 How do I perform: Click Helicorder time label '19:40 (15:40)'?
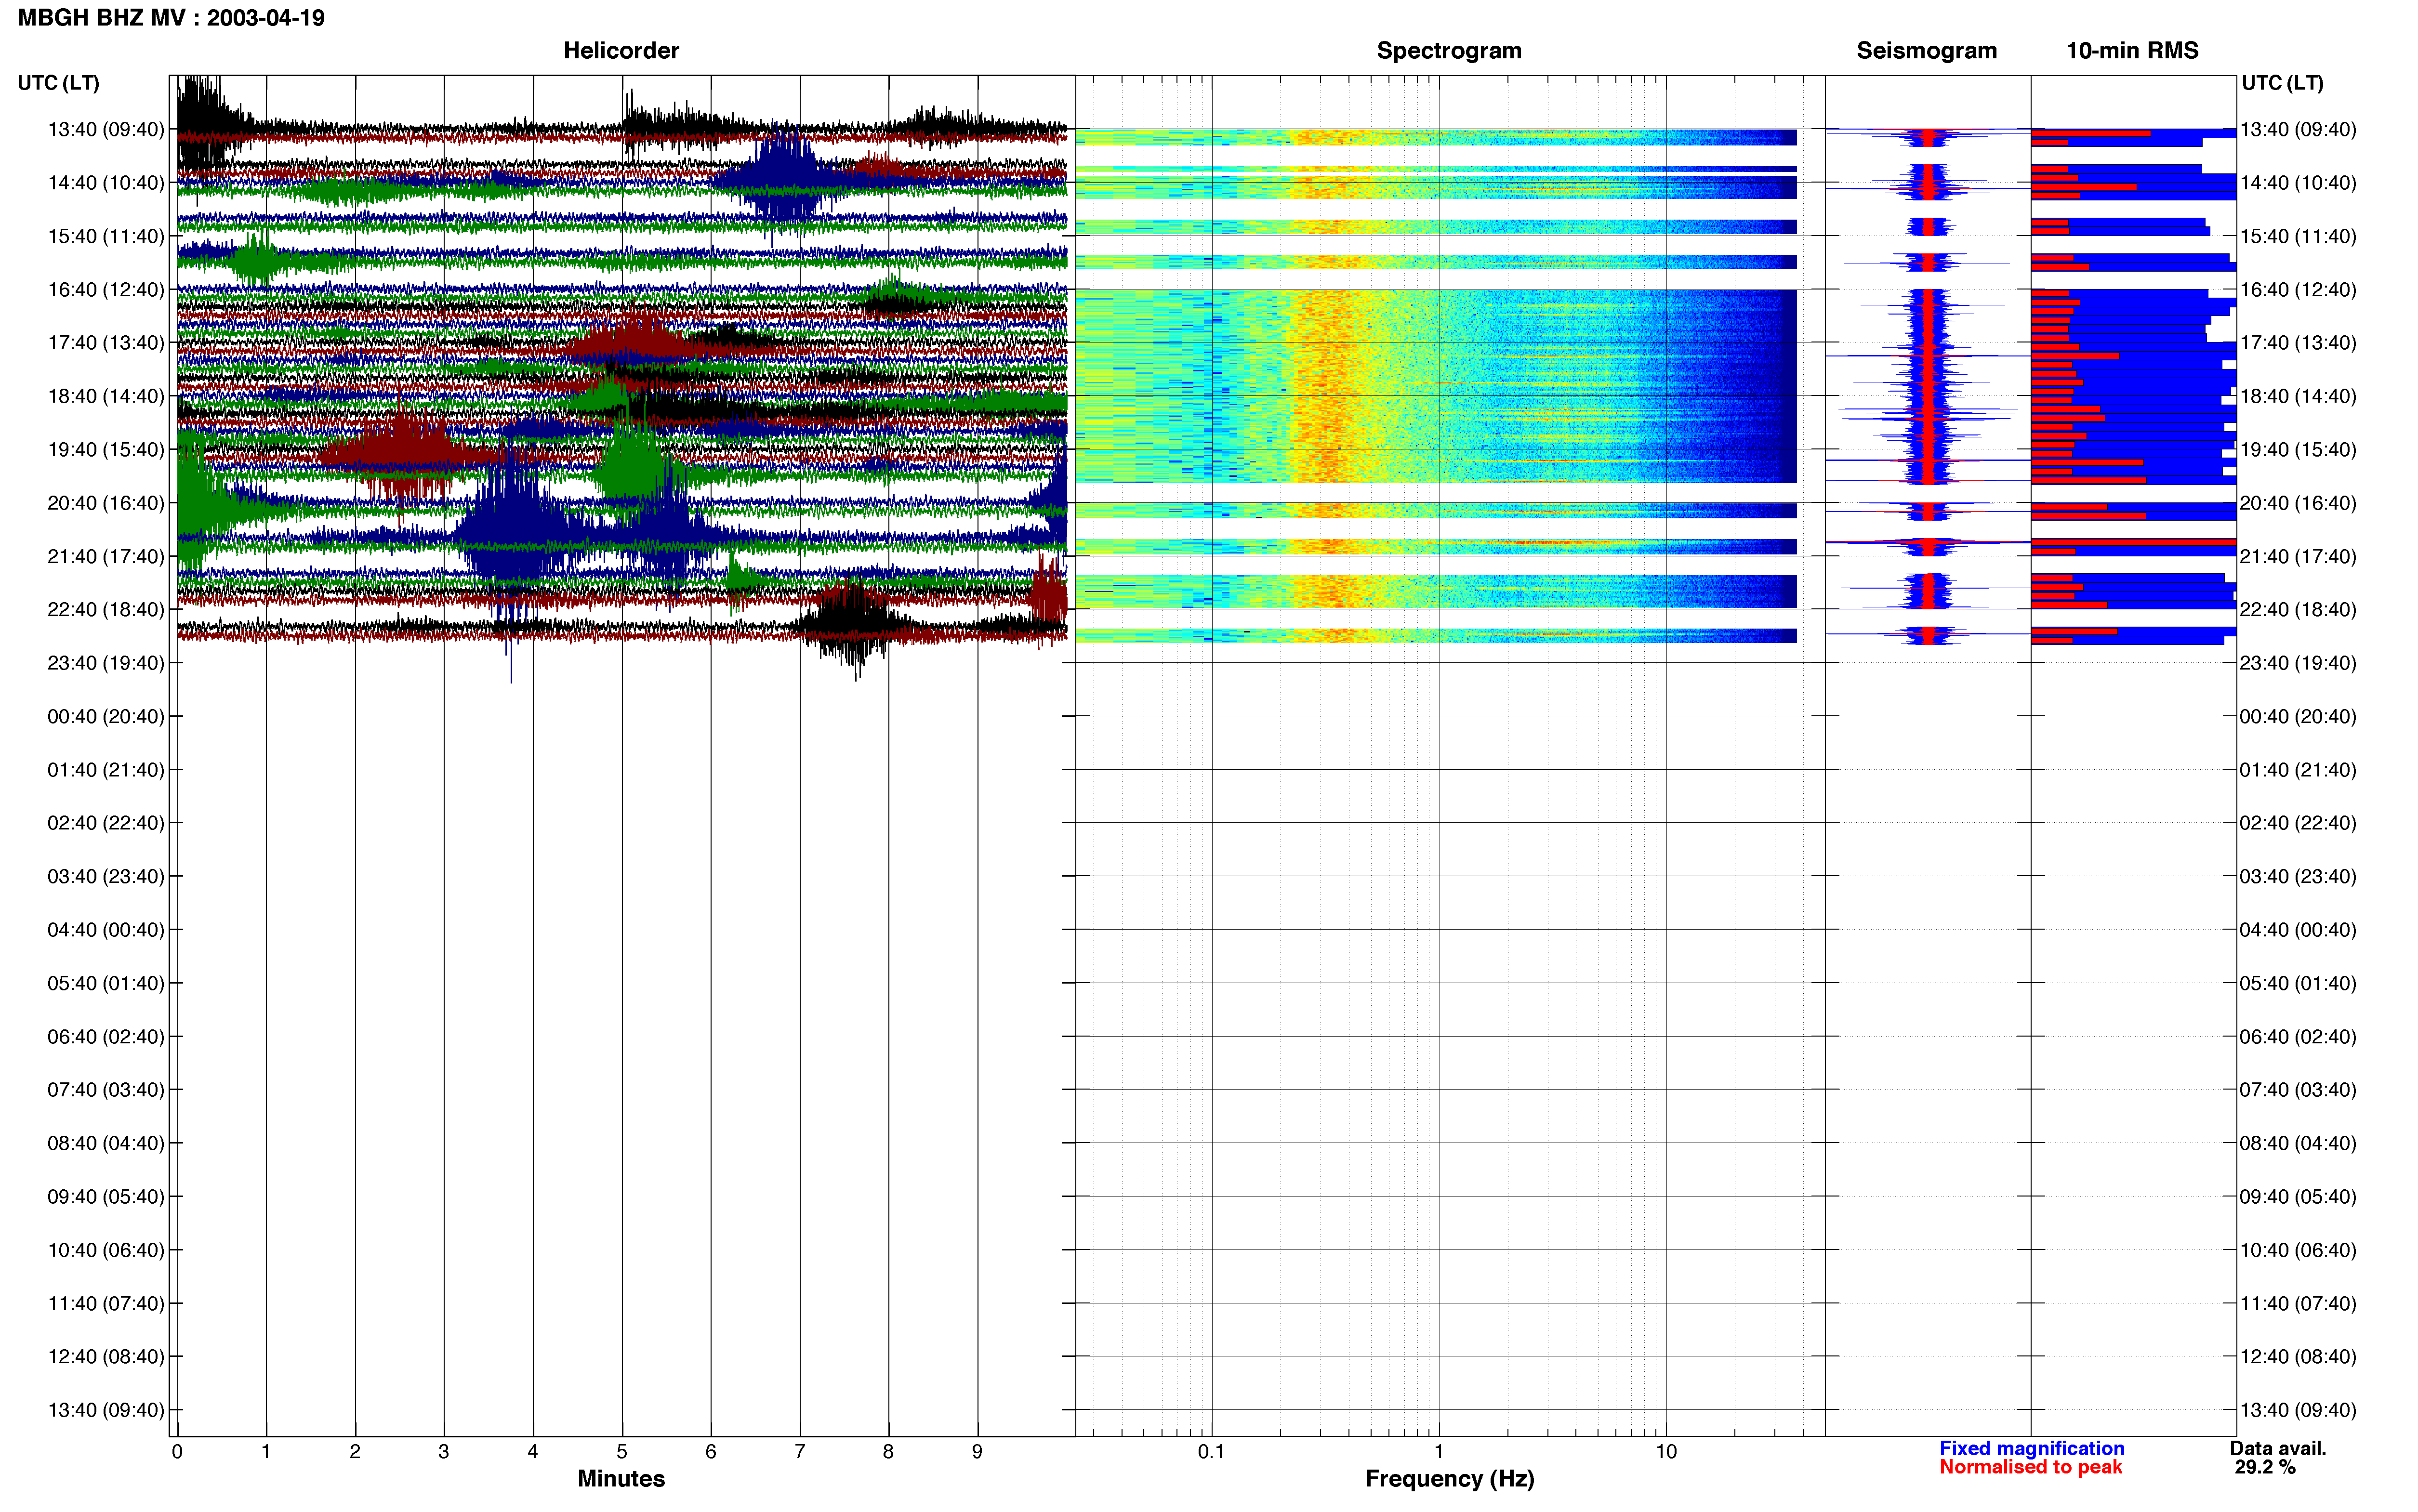tap(106, 450)
